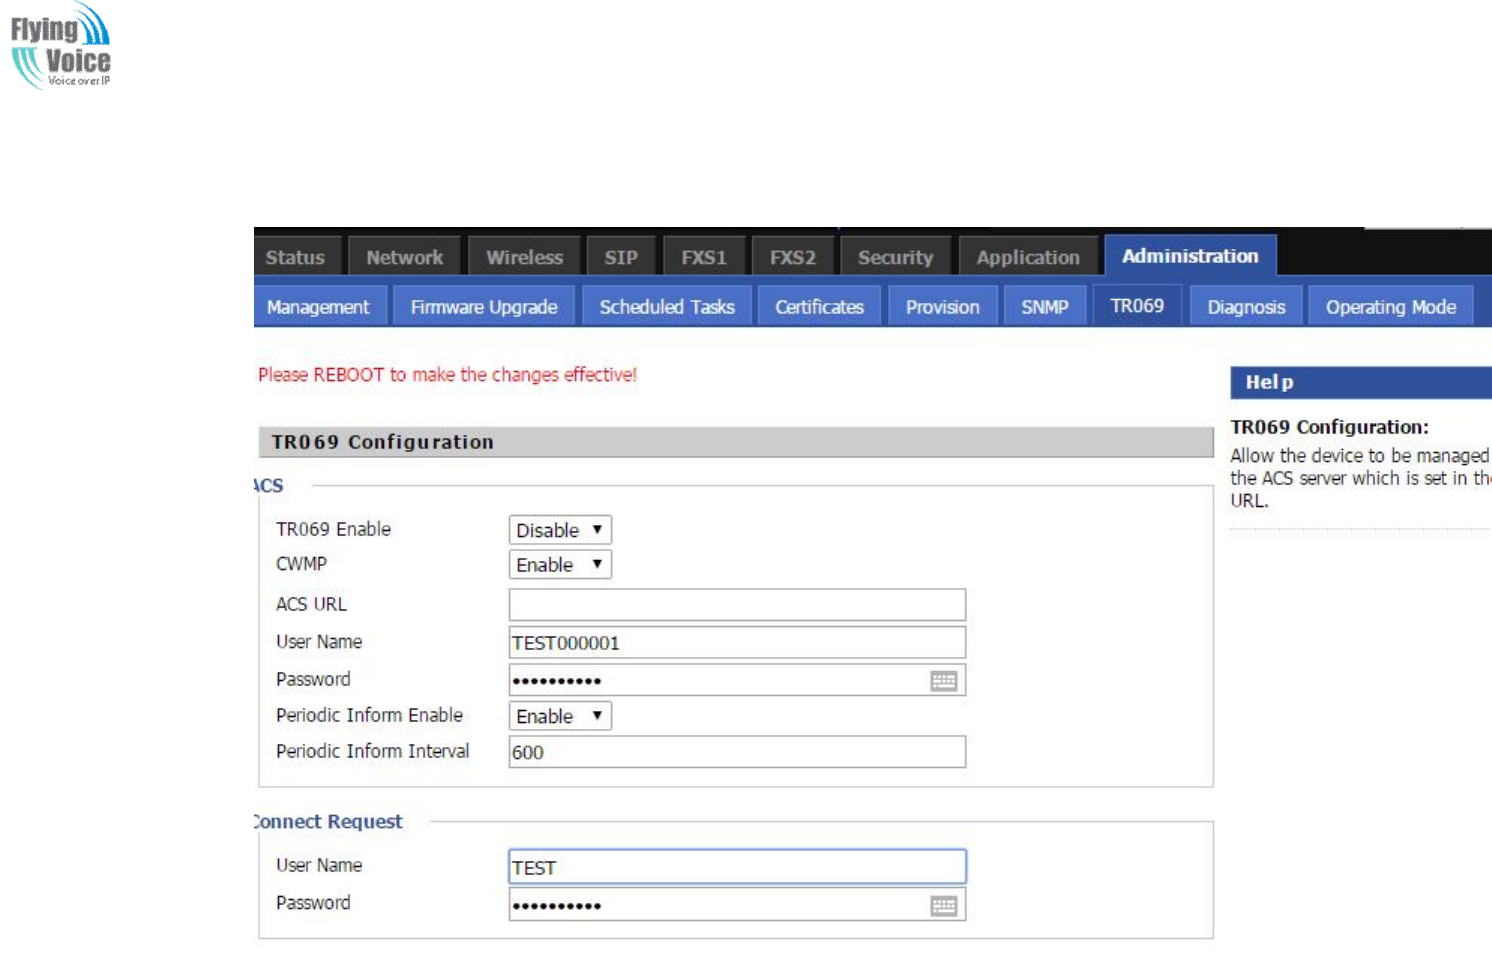Click the Periodic Inform Interval label
This screenshot has width=1492, height=953.
372,751
